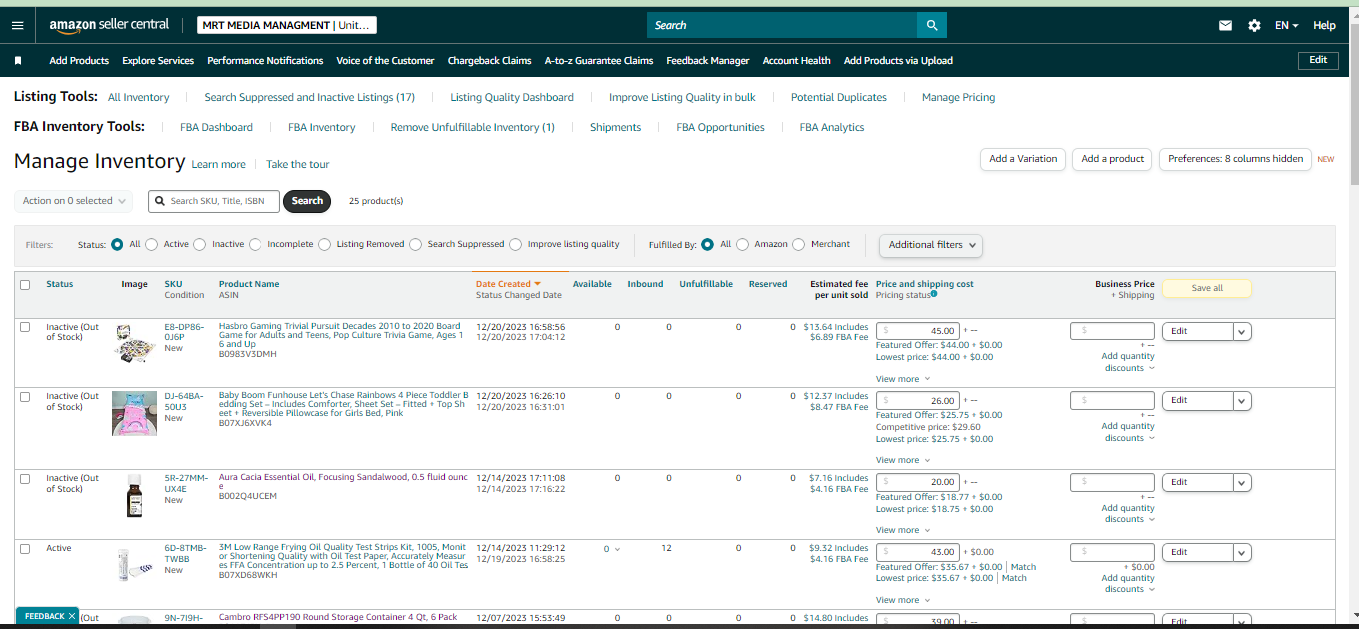1359x629 pixels.
Task: Open the mail messages icon
Action: pos(1225,25)
